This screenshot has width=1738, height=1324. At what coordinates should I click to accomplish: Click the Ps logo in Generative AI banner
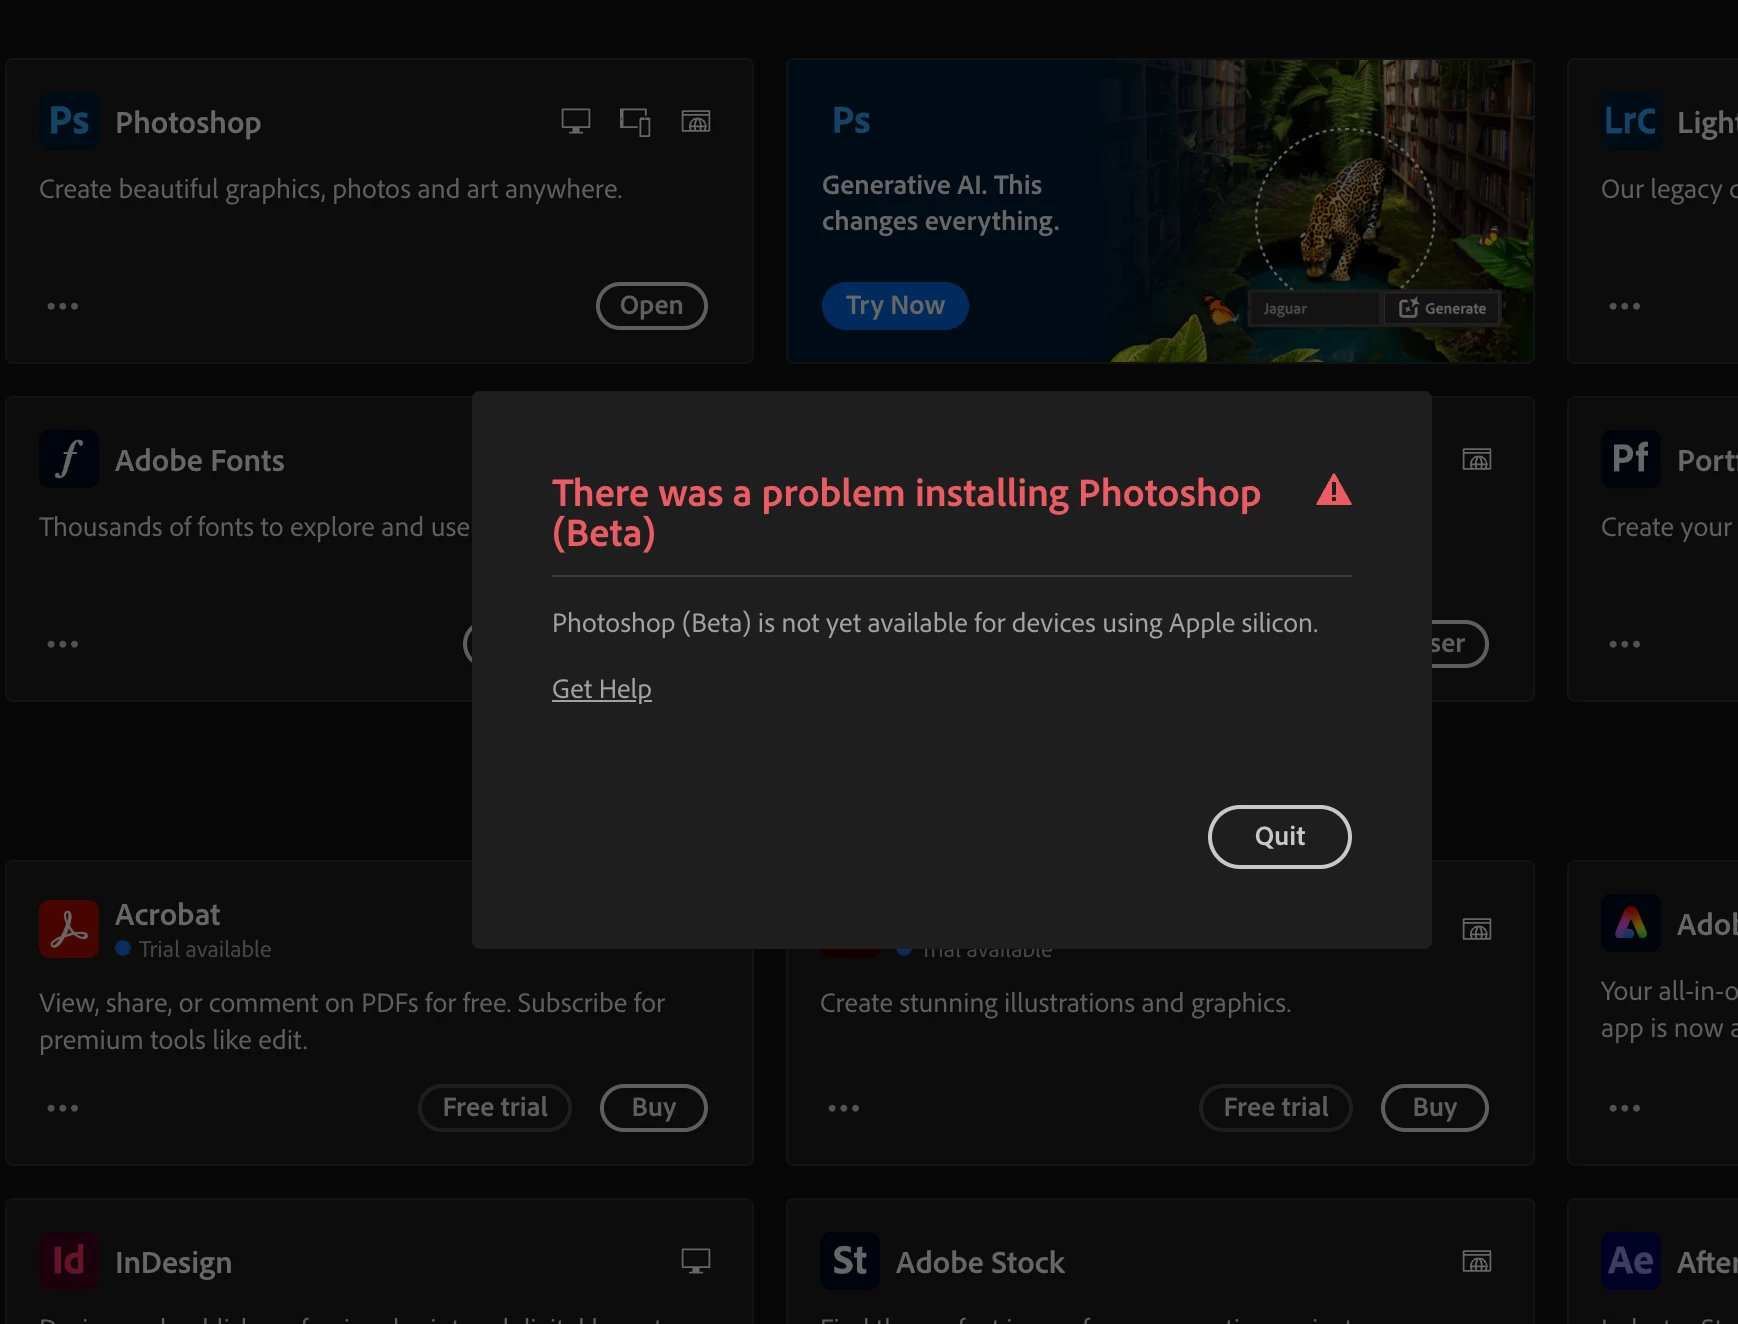(851, 120)
